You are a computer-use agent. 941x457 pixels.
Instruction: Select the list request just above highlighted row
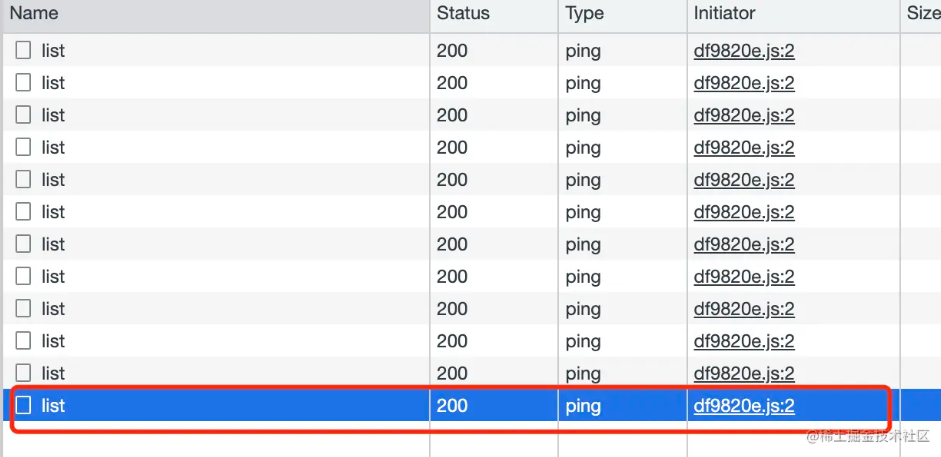pyautogui.click(x=53, y=373)
